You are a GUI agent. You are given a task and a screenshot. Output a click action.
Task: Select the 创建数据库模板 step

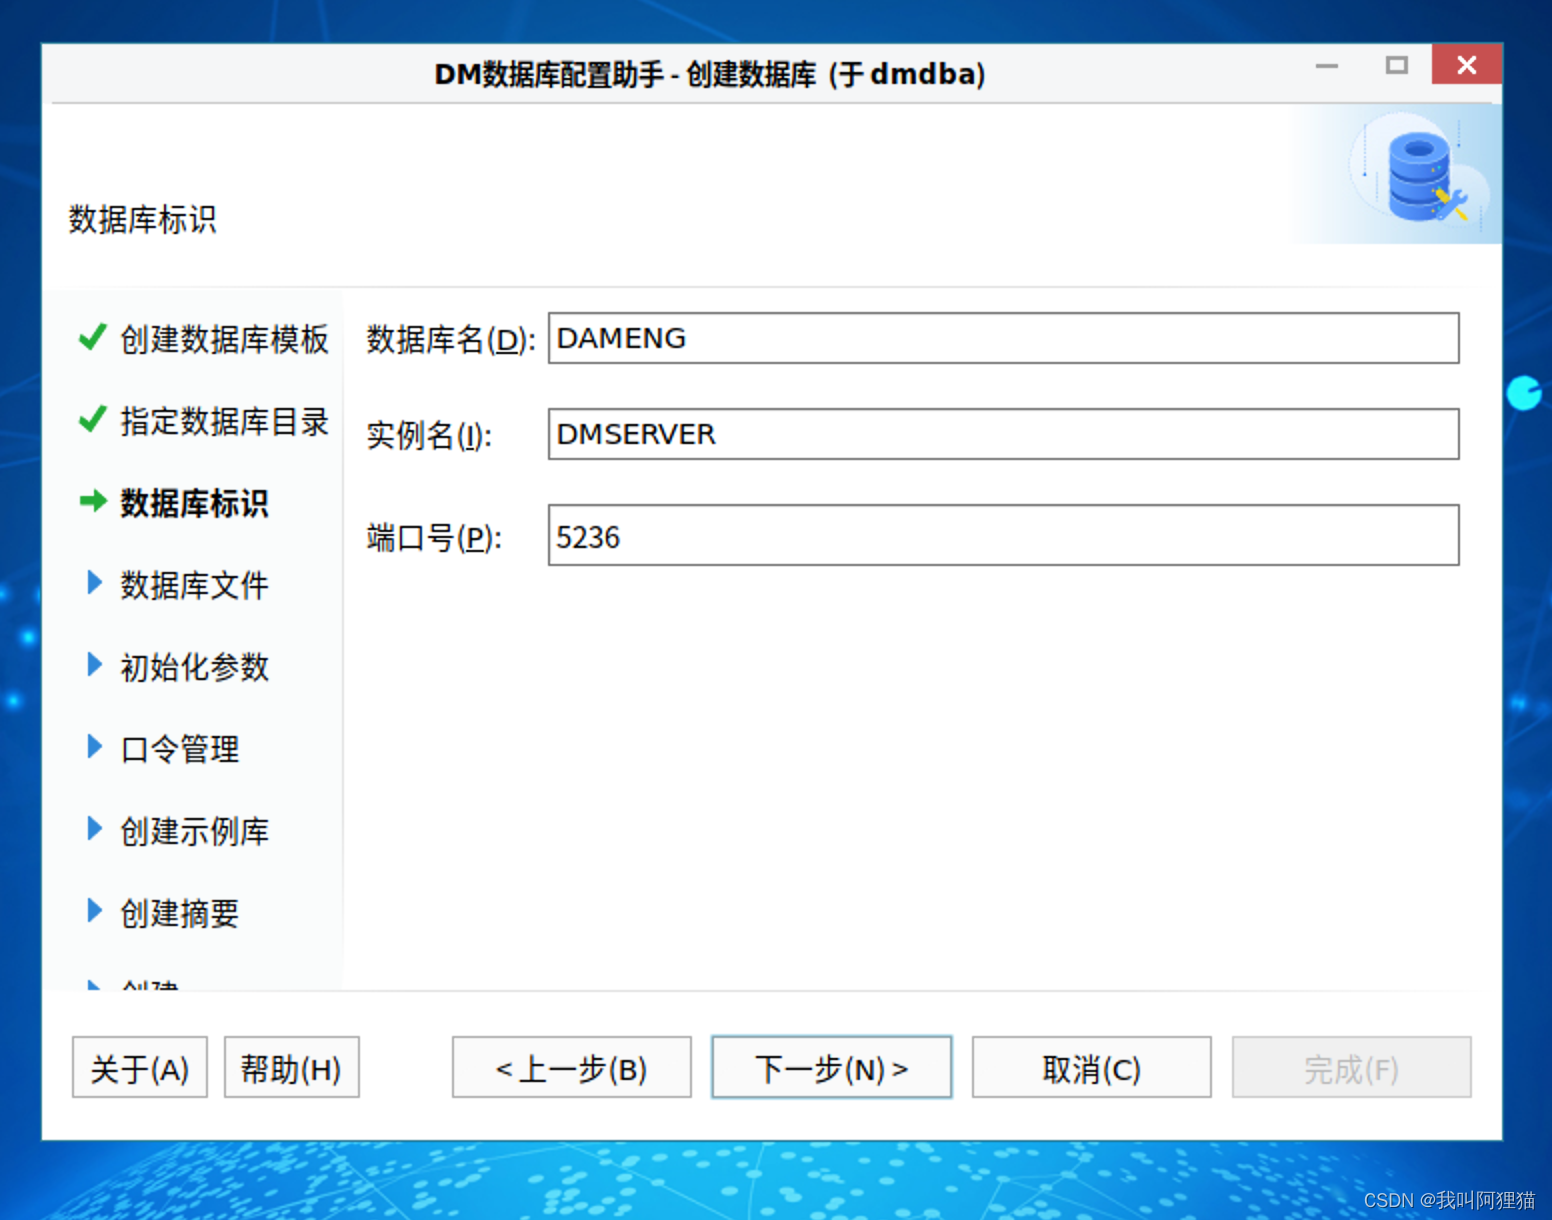click(x=224, y=339)
